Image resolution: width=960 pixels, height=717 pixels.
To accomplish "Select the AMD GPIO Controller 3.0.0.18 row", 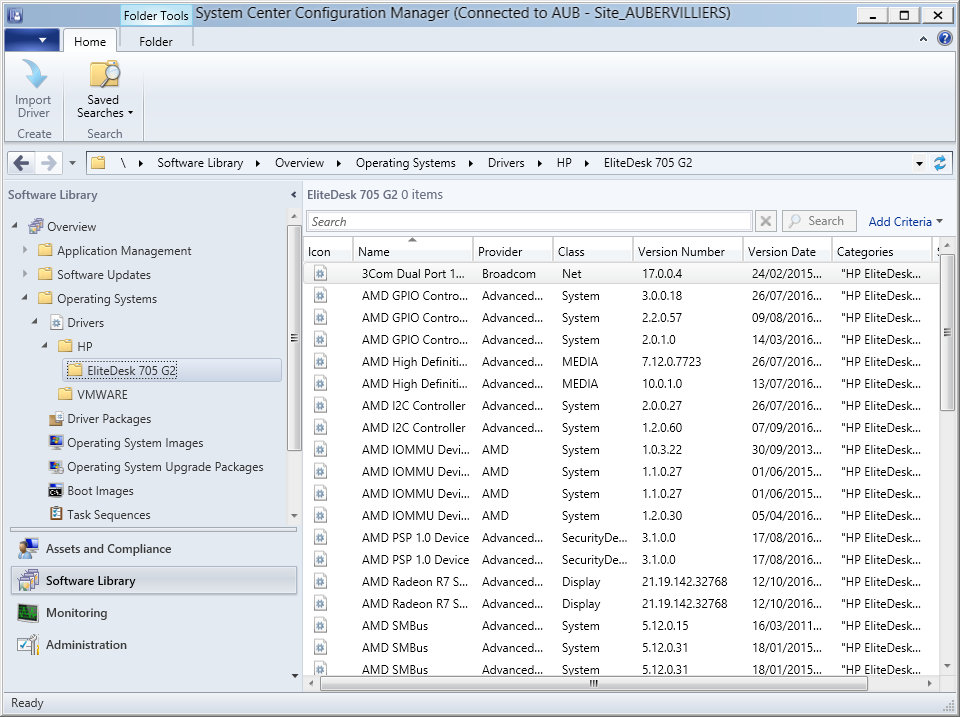I will 621,296.
